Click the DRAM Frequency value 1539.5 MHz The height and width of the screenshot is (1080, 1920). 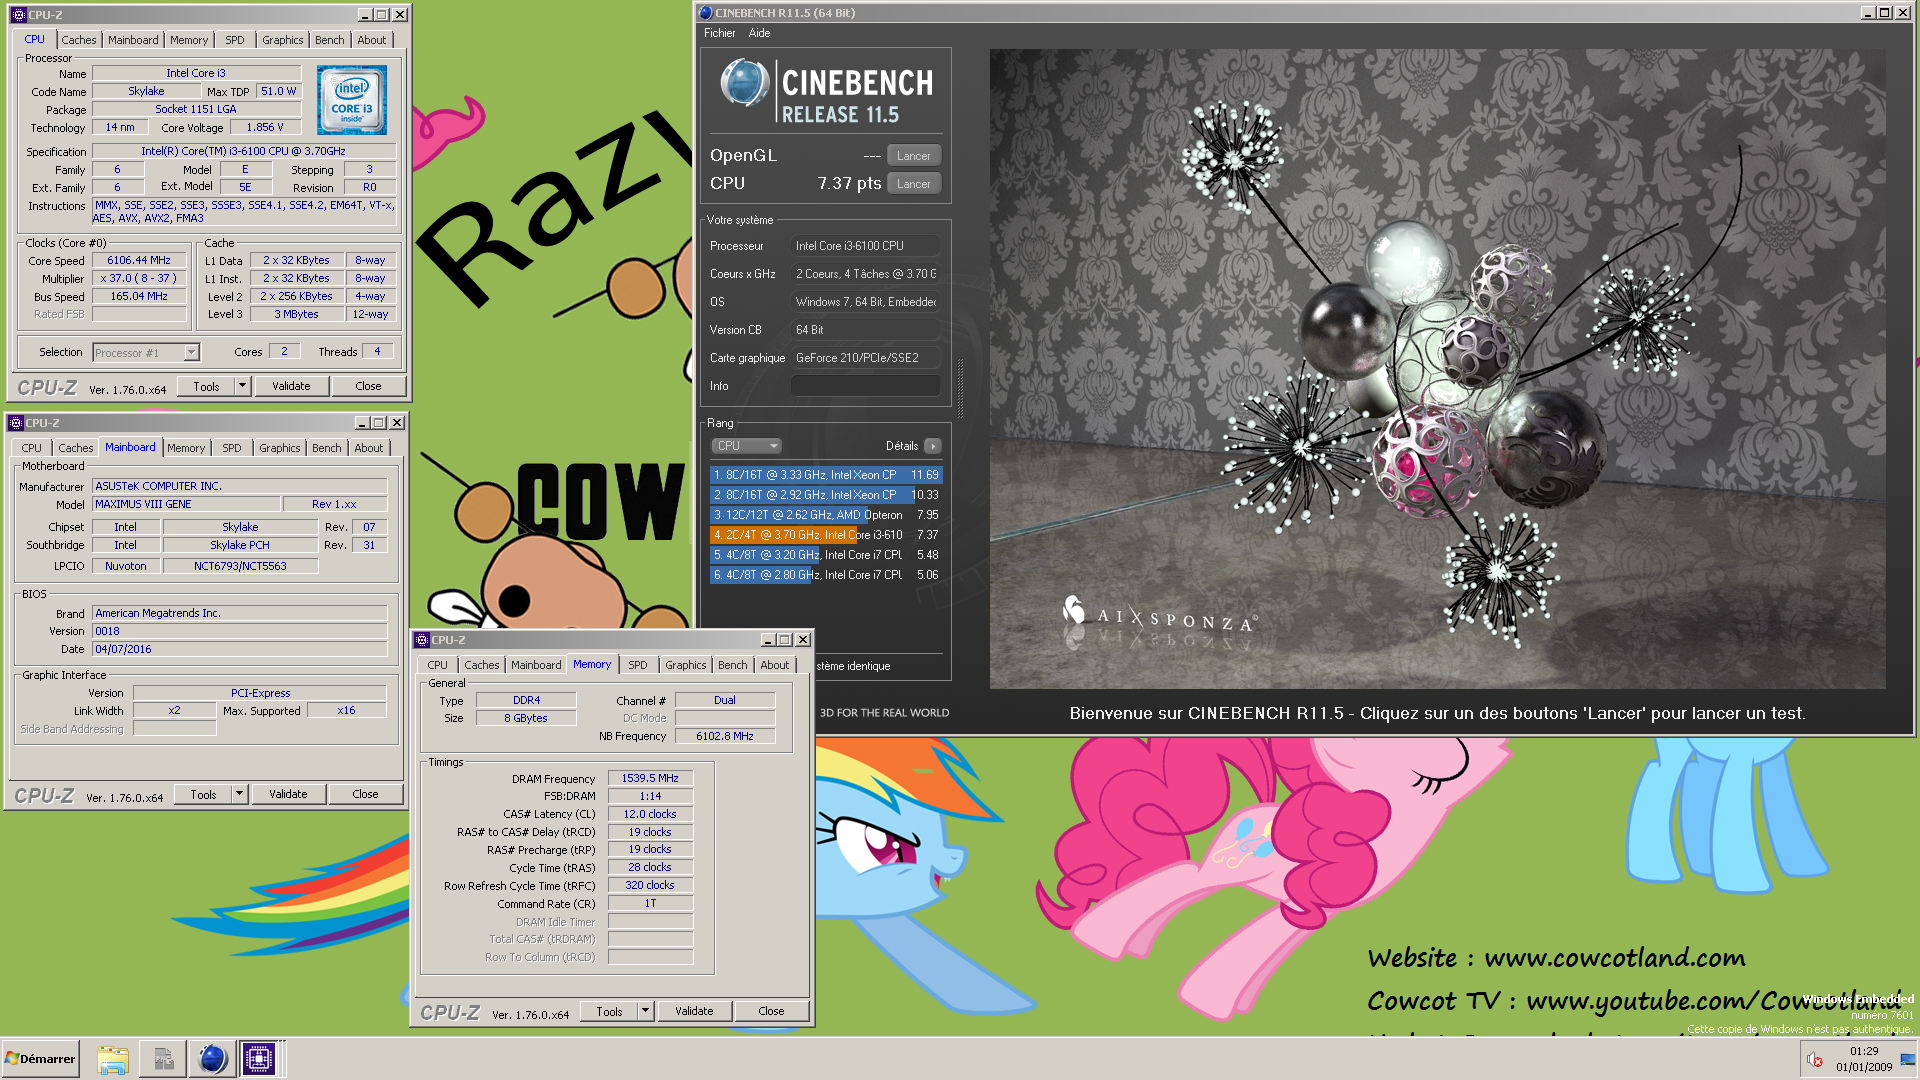point(650,778)
